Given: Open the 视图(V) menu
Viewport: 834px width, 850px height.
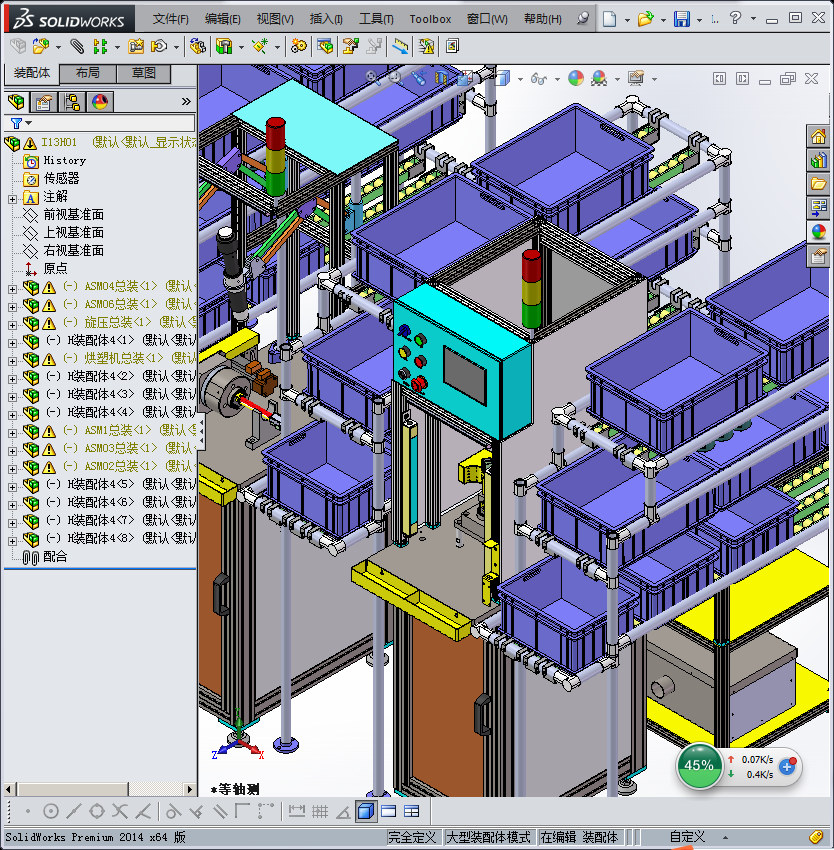Looking at the screenshot, I should [x=275, y=19].
